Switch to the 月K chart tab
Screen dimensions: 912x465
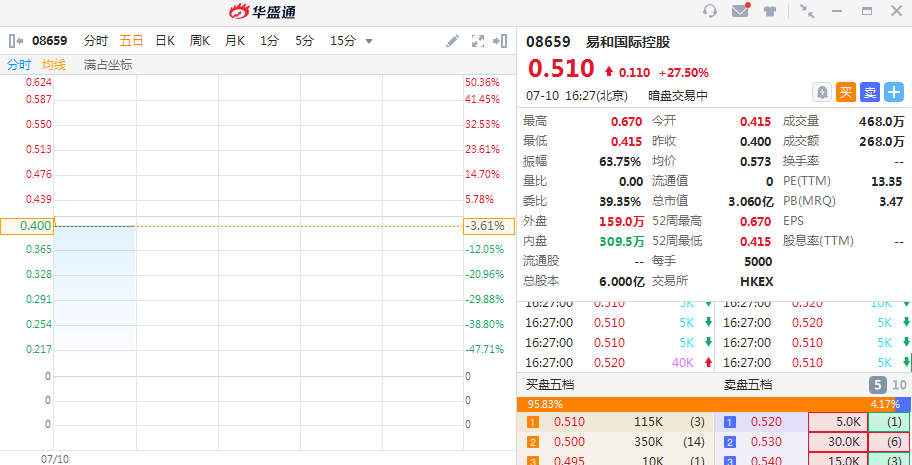coord(235,41)
